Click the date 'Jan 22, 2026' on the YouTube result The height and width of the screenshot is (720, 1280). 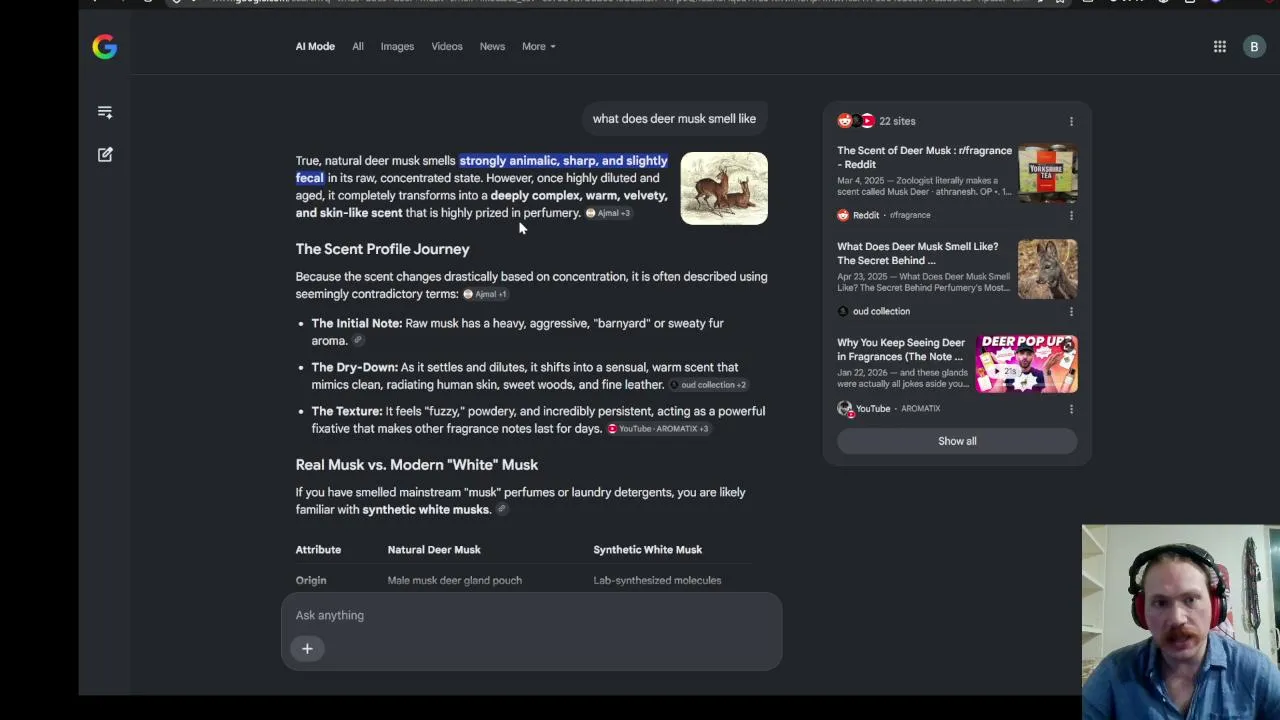click(863, 373)
